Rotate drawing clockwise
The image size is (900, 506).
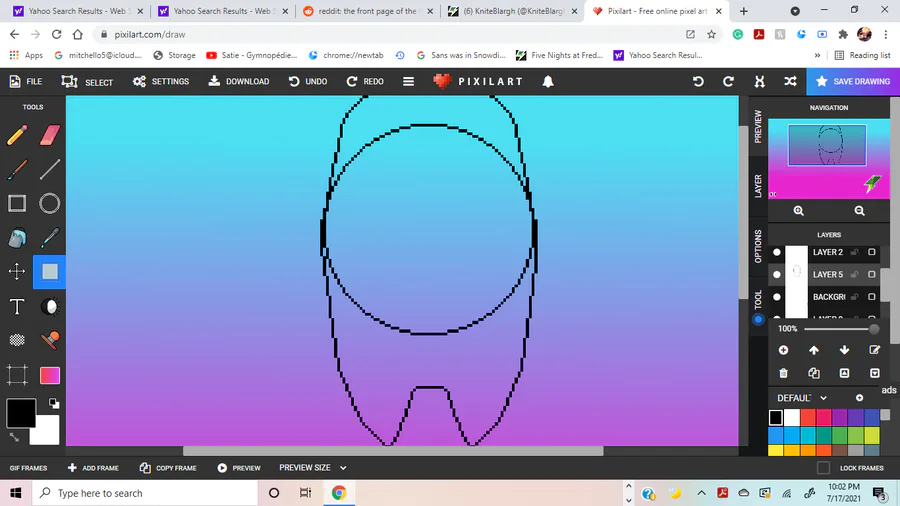click(728, 81)
